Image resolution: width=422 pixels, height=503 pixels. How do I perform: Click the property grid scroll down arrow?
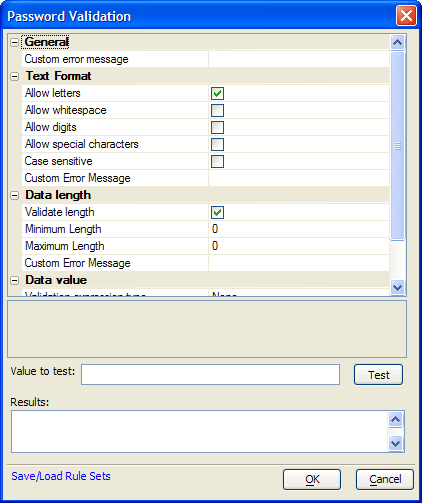click(x=397, y=287)
